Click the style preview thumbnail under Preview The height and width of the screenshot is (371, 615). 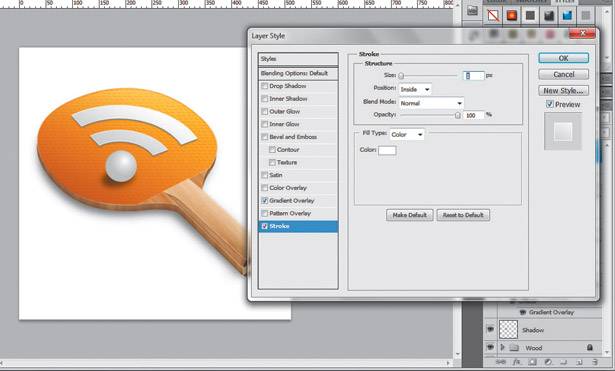pyautogui.click(x=563, y=131)
